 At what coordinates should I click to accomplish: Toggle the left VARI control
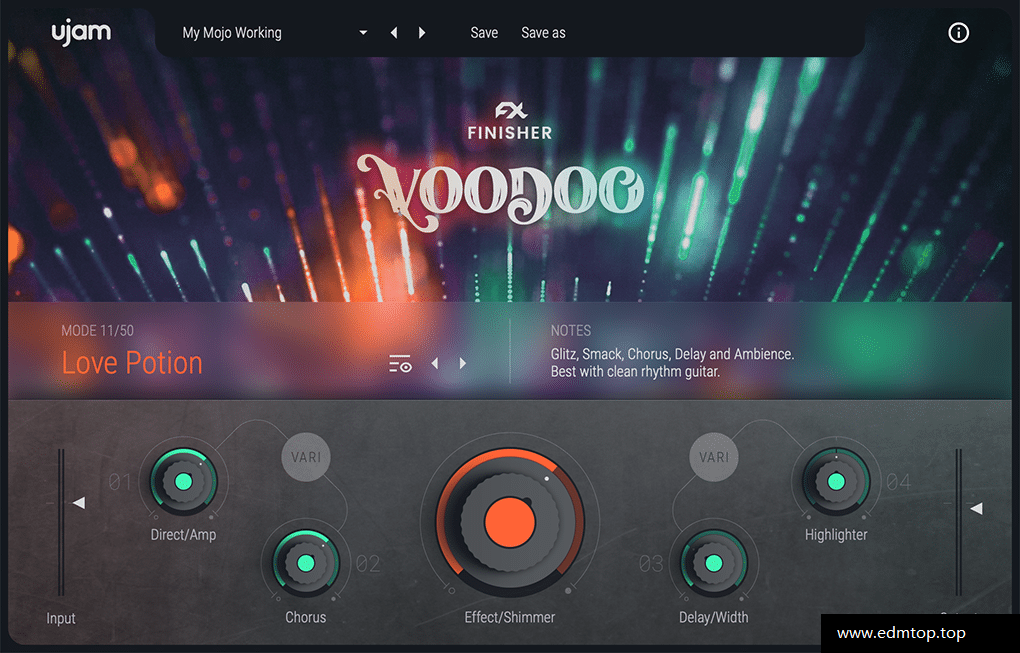(x=305, y=457)
